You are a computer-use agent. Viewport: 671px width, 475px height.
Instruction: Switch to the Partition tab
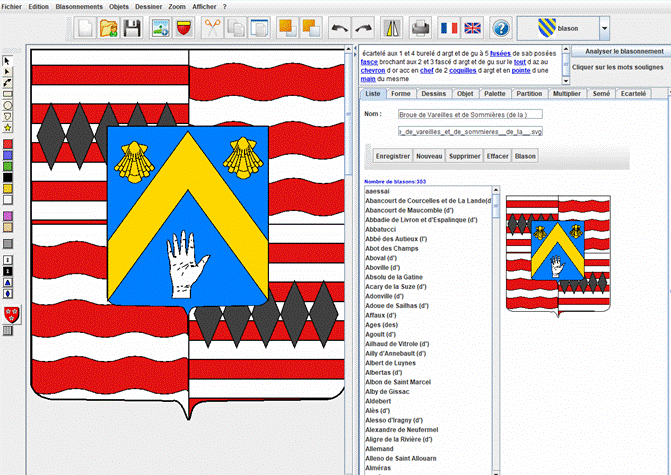click(529, 93)
